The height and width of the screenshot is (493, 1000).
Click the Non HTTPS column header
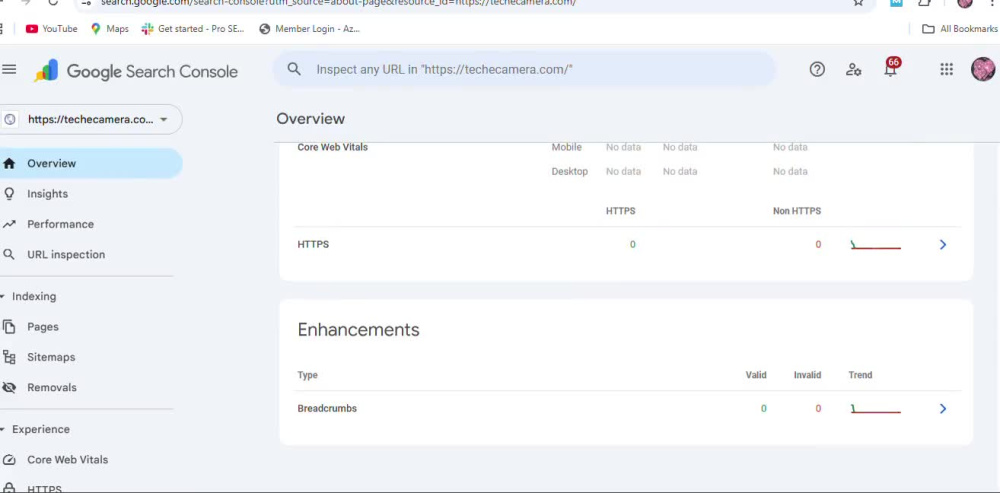point(797,211)
